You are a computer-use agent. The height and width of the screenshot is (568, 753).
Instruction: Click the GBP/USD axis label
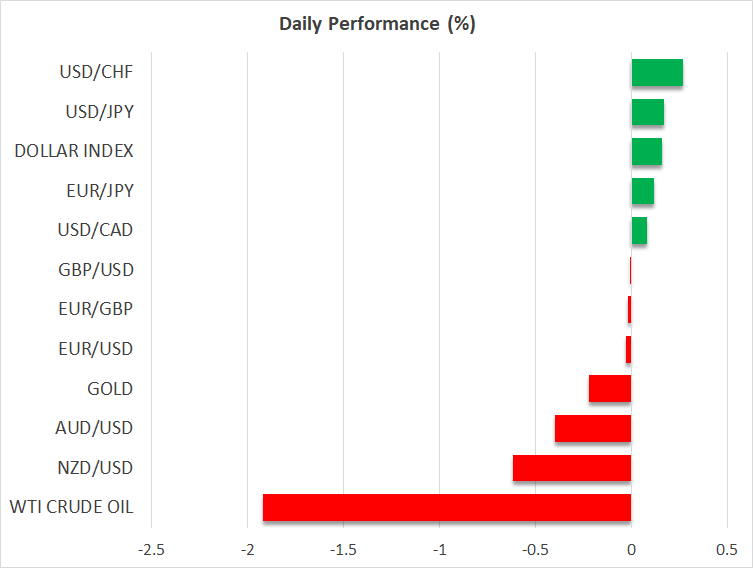click(x=97, y=270)
